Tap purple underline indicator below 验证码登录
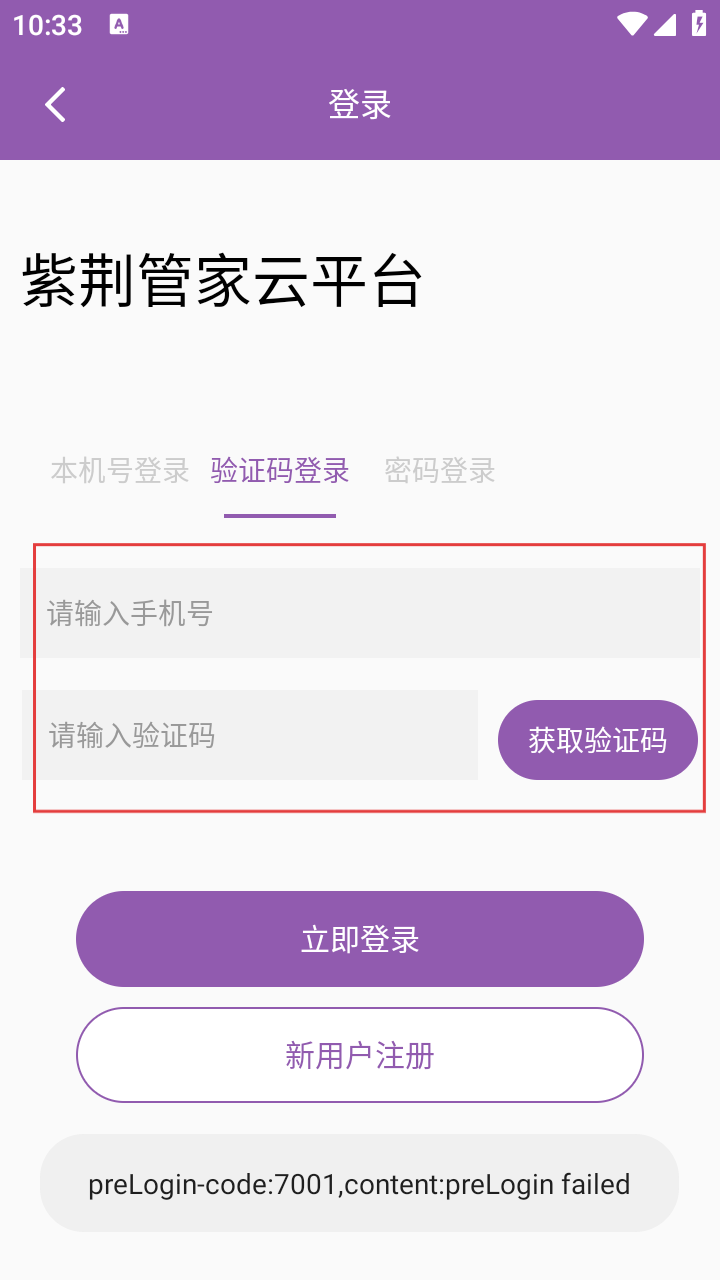This screenshot has width=720, height=1280. pyautogui.click(x=280, y=515)
